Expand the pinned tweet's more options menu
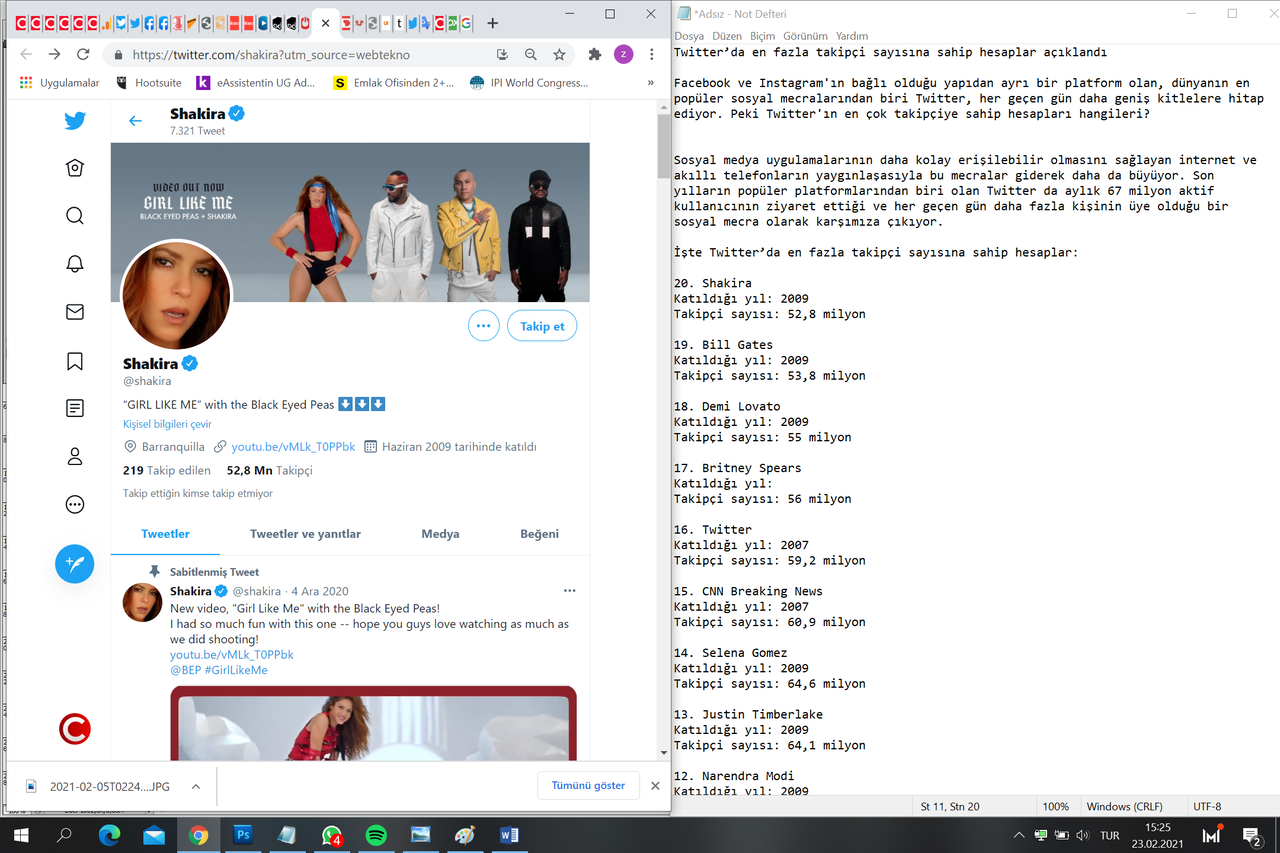Screen dimensions: 1280x853 coord(569,591)
